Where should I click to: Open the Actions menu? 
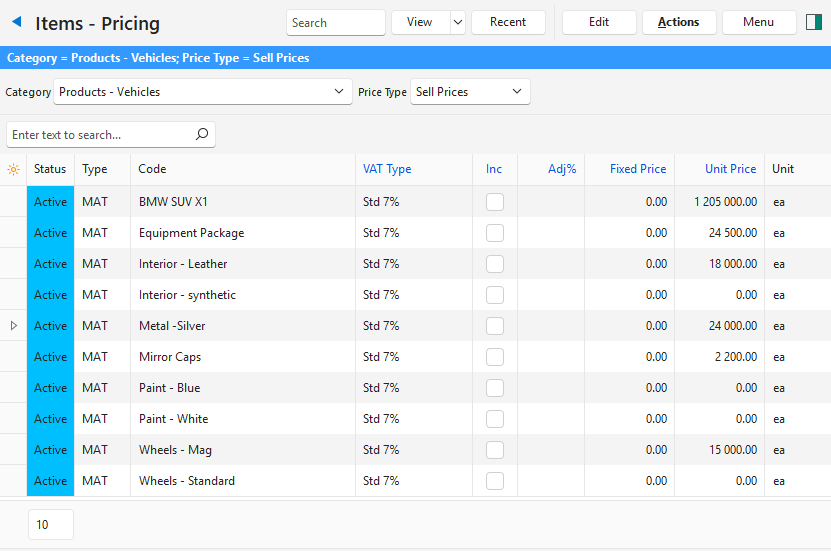tap(678, 22)
